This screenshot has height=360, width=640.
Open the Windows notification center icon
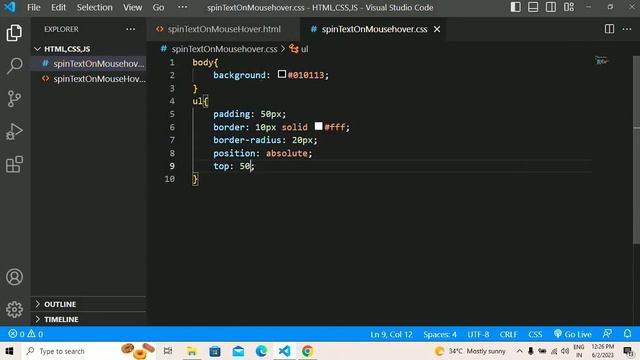click(628, 351)
